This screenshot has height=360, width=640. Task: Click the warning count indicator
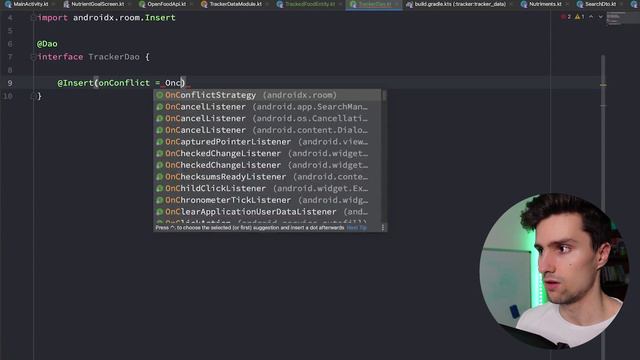(x=580, y=17)
